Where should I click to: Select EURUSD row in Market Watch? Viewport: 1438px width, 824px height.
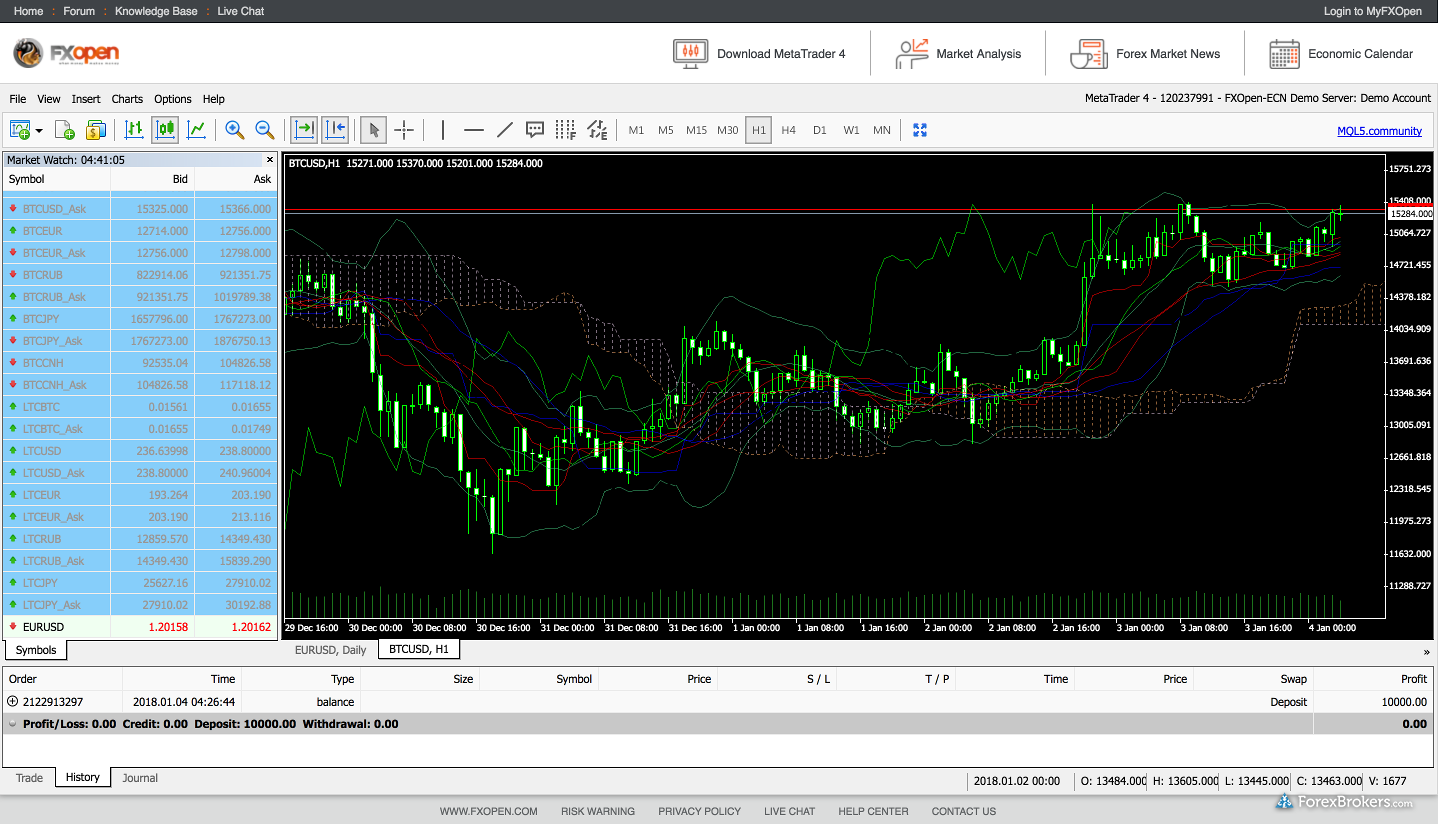coord(140,627)
